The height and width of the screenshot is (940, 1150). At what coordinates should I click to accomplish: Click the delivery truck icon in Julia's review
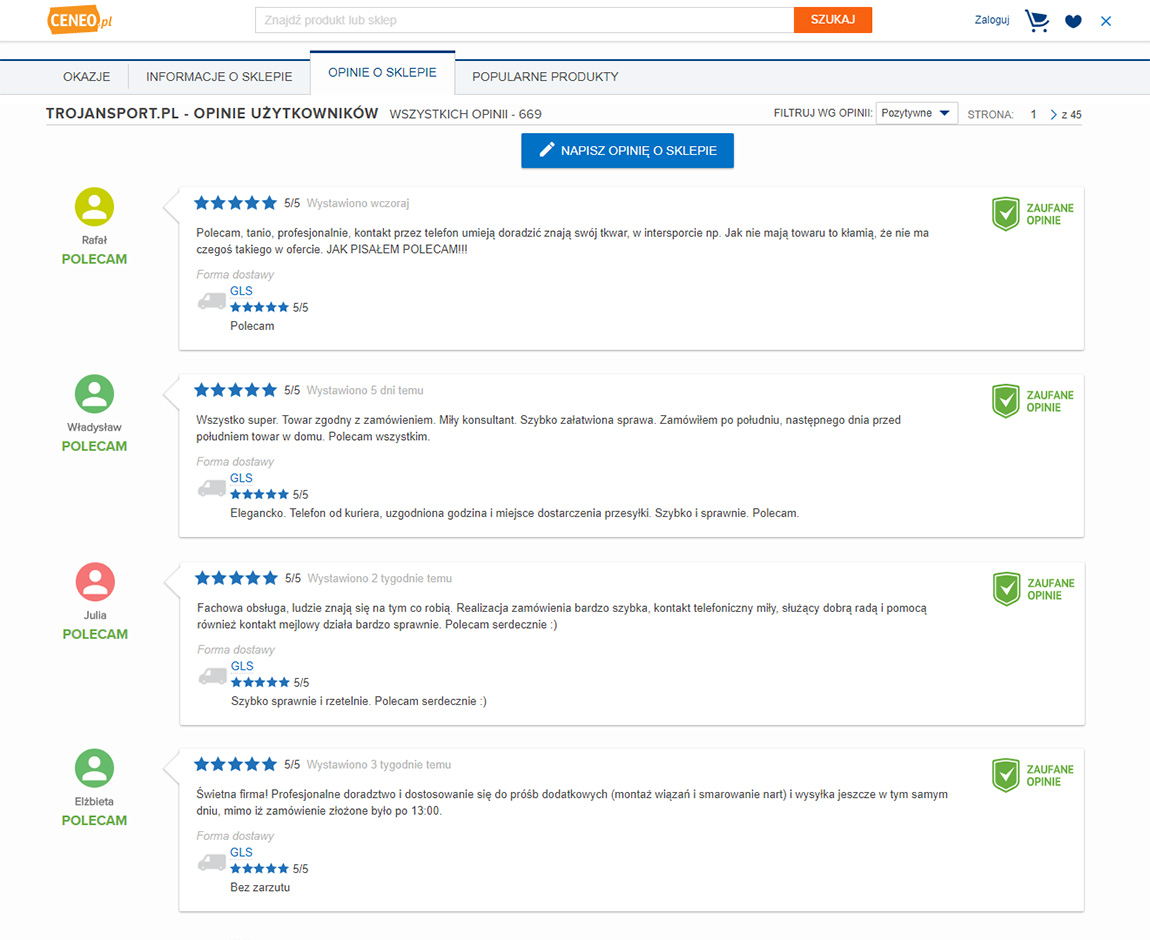point(213,676)
